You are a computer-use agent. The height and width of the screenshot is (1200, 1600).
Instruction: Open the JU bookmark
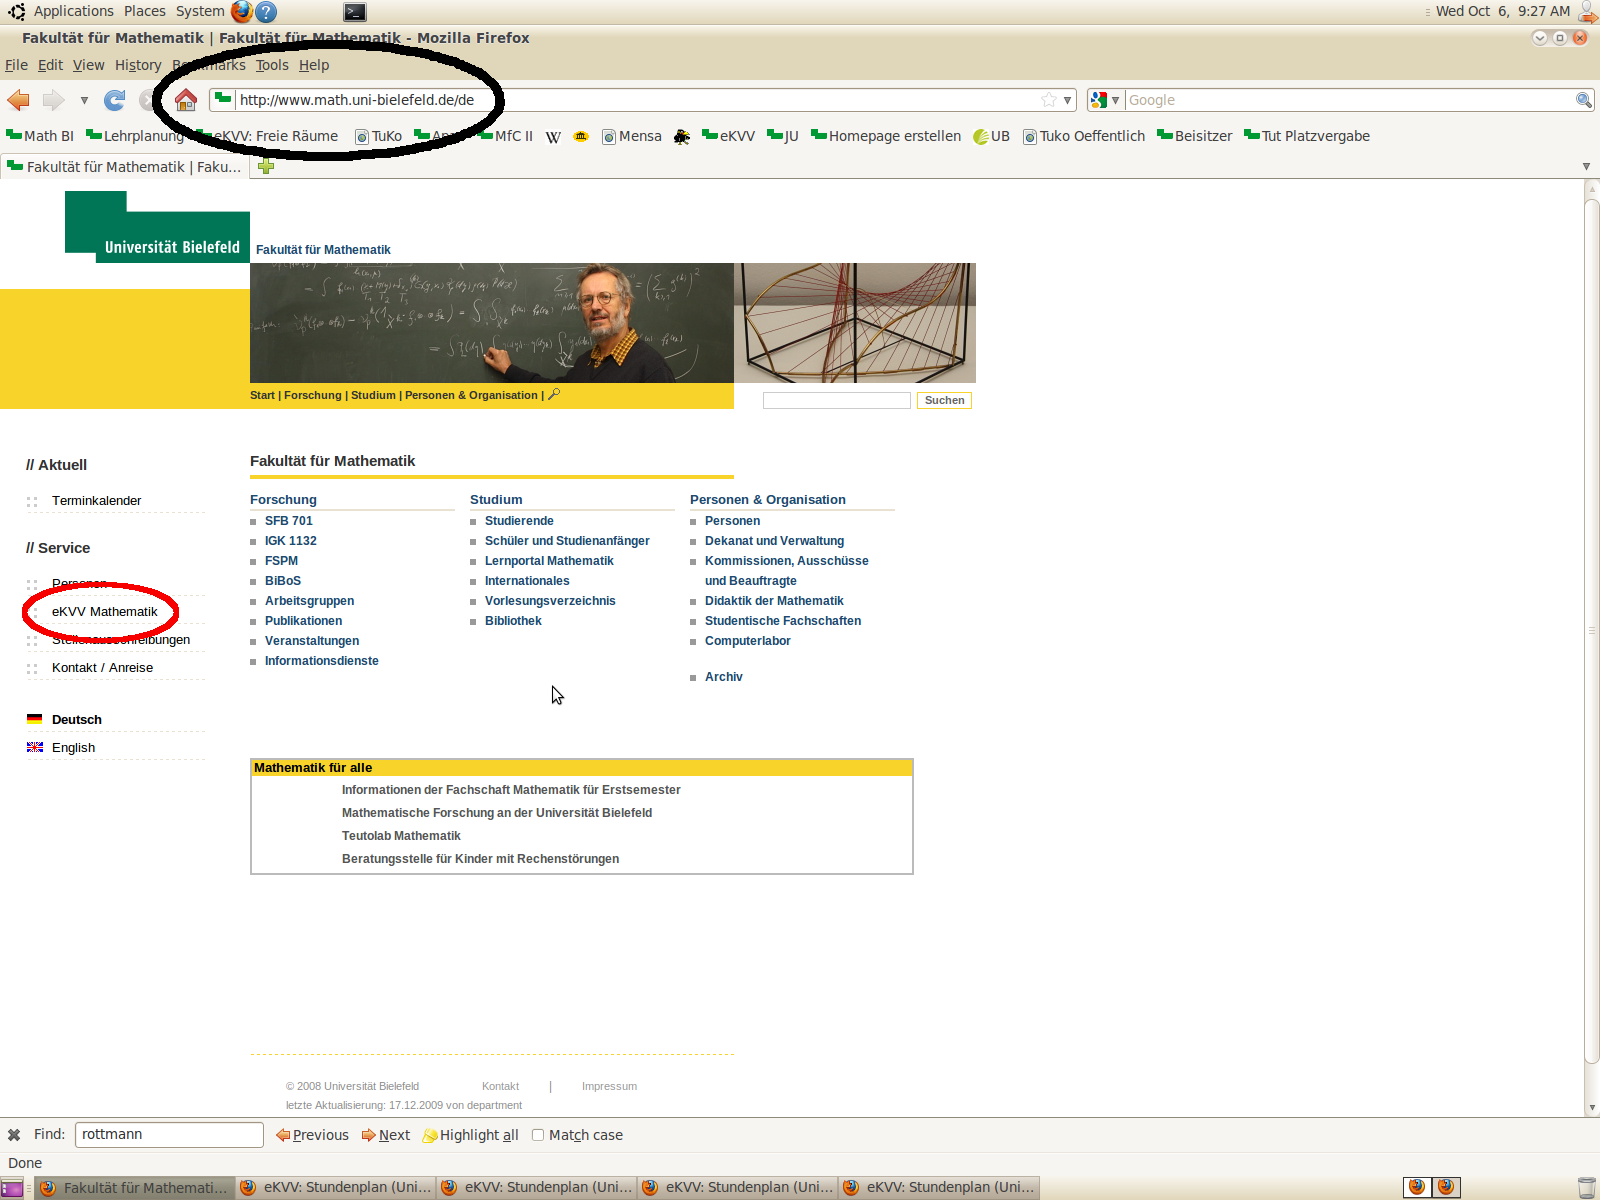pos(783,136)
